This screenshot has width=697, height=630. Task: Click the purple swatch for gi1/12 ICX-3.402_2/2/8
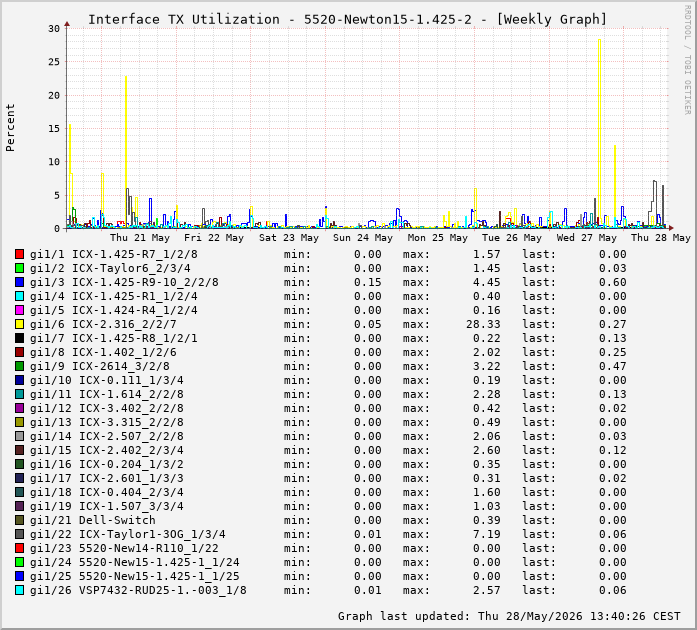tap(19, 408)
